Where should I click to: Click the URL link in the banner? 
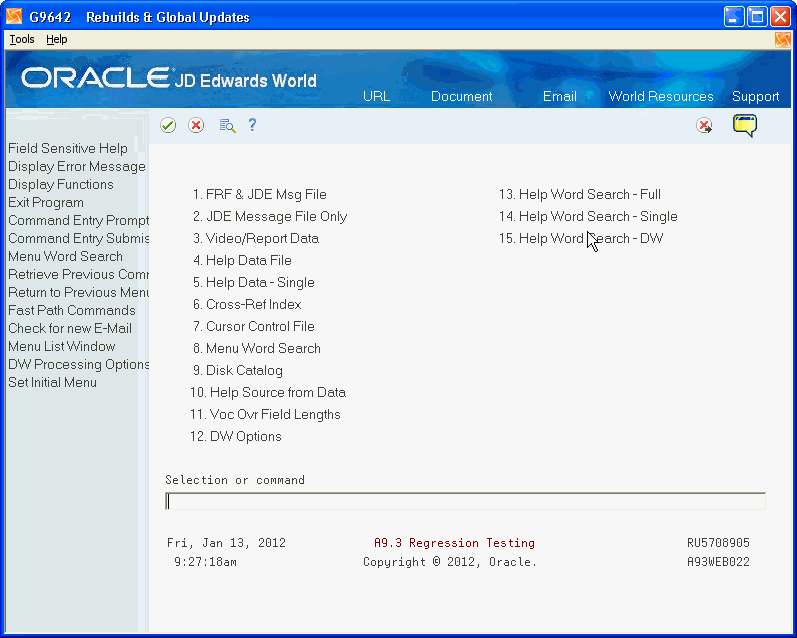[x=376, y=97]
